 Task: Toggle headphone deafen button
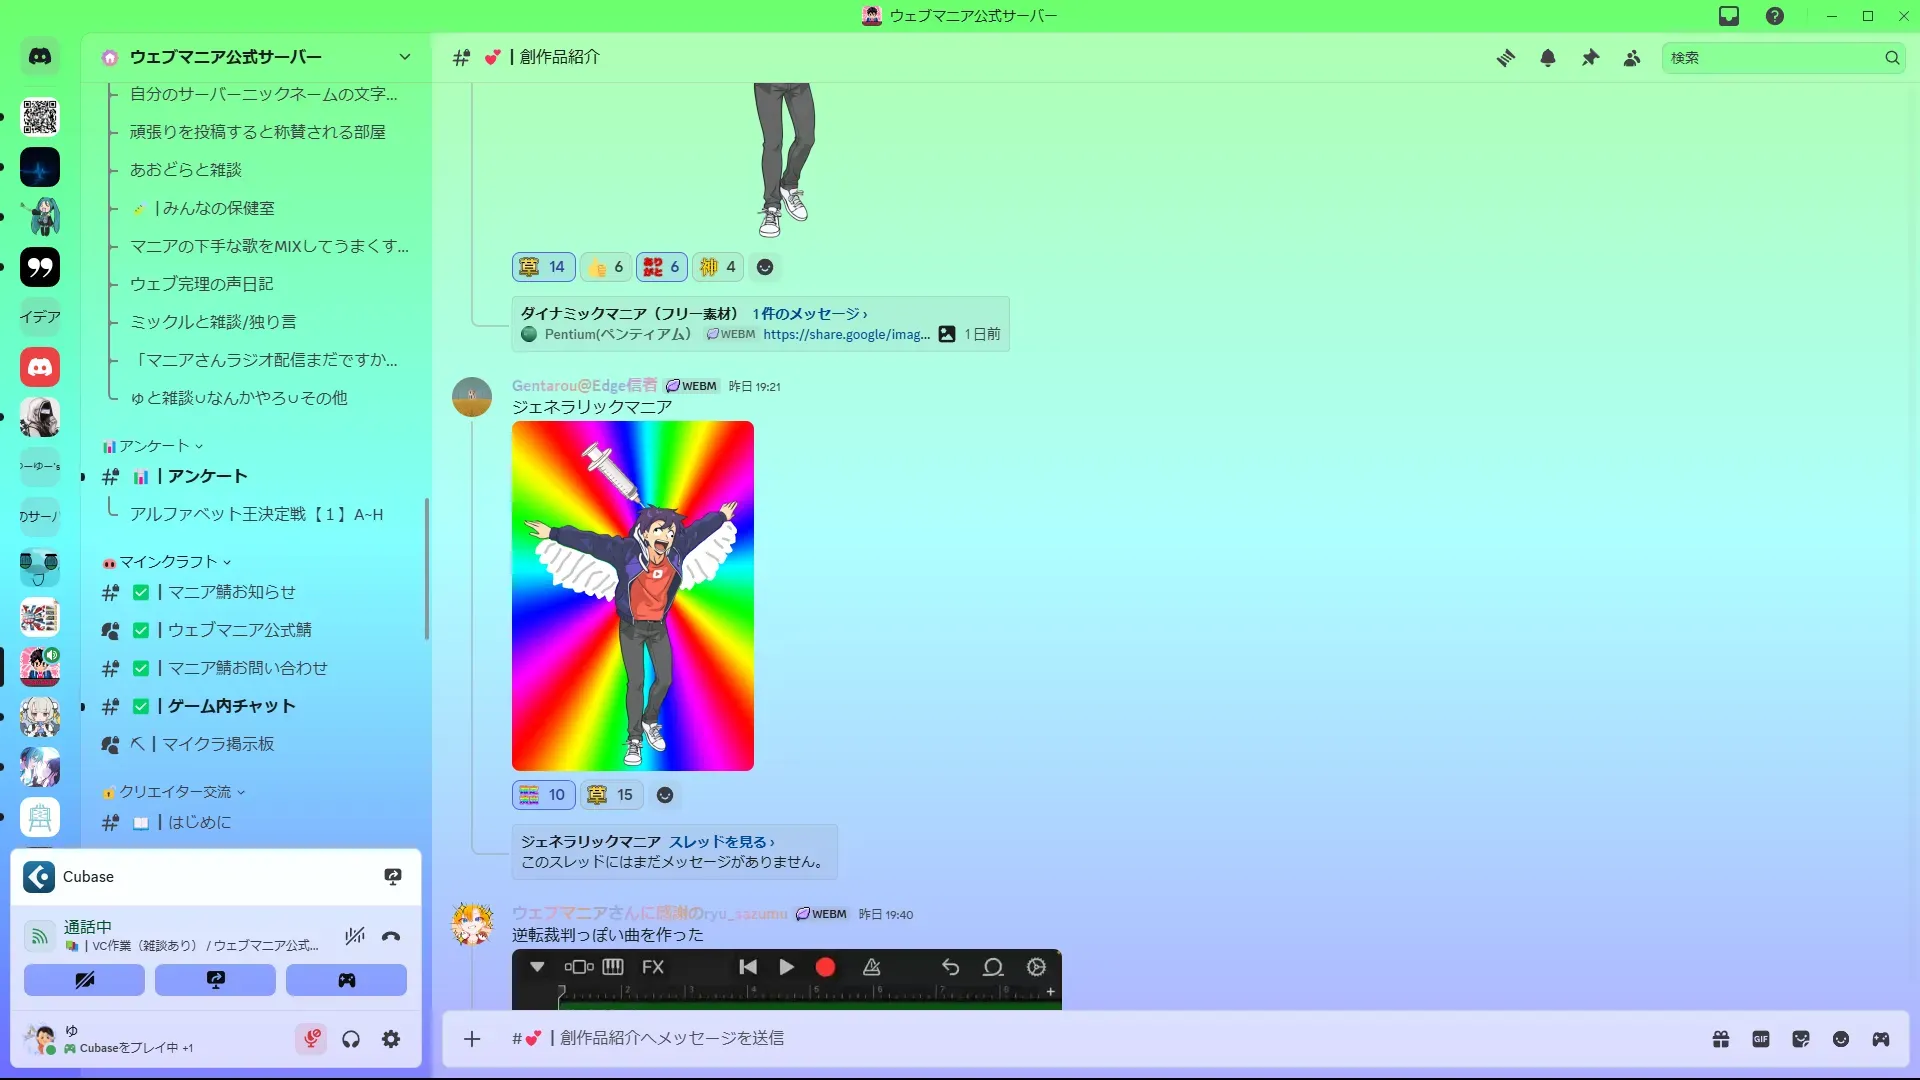click(x=351, y=1039)
